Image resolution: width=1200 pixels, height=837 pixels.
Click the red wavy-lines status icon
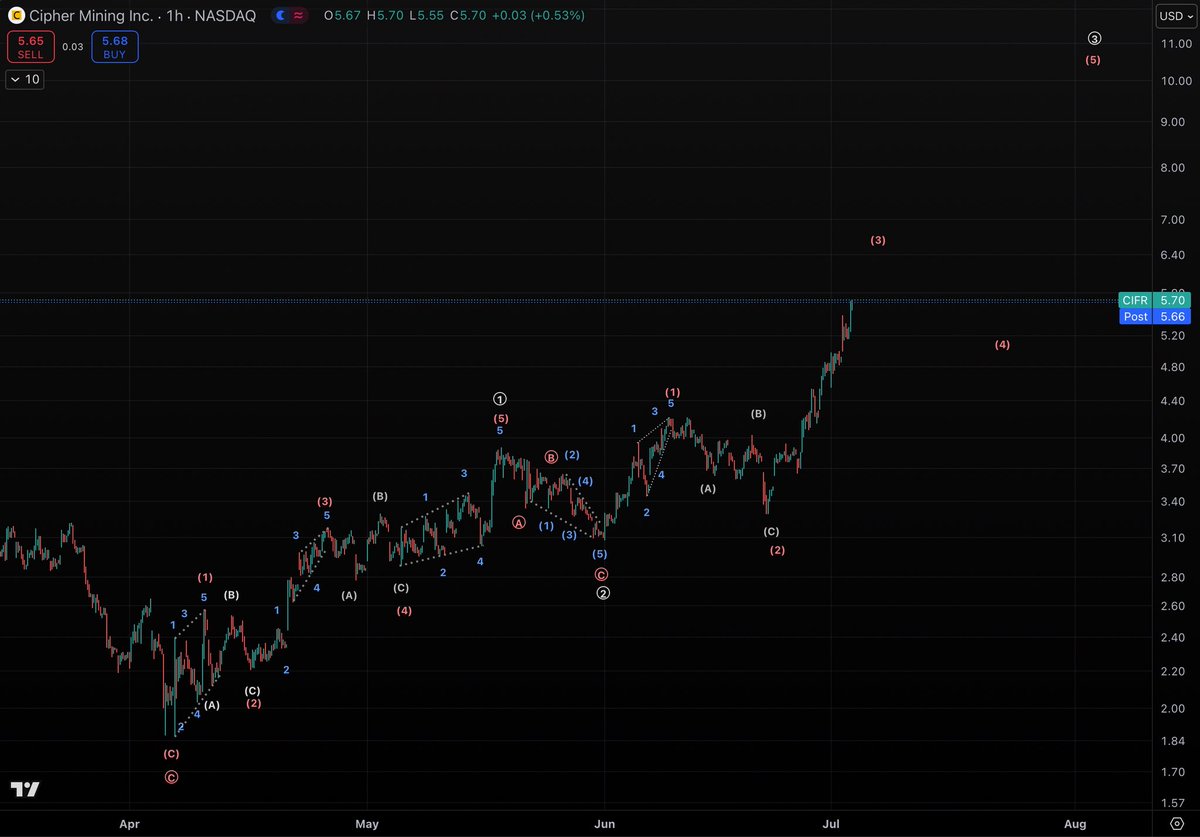pyautogui.click(x=298, y=16)
